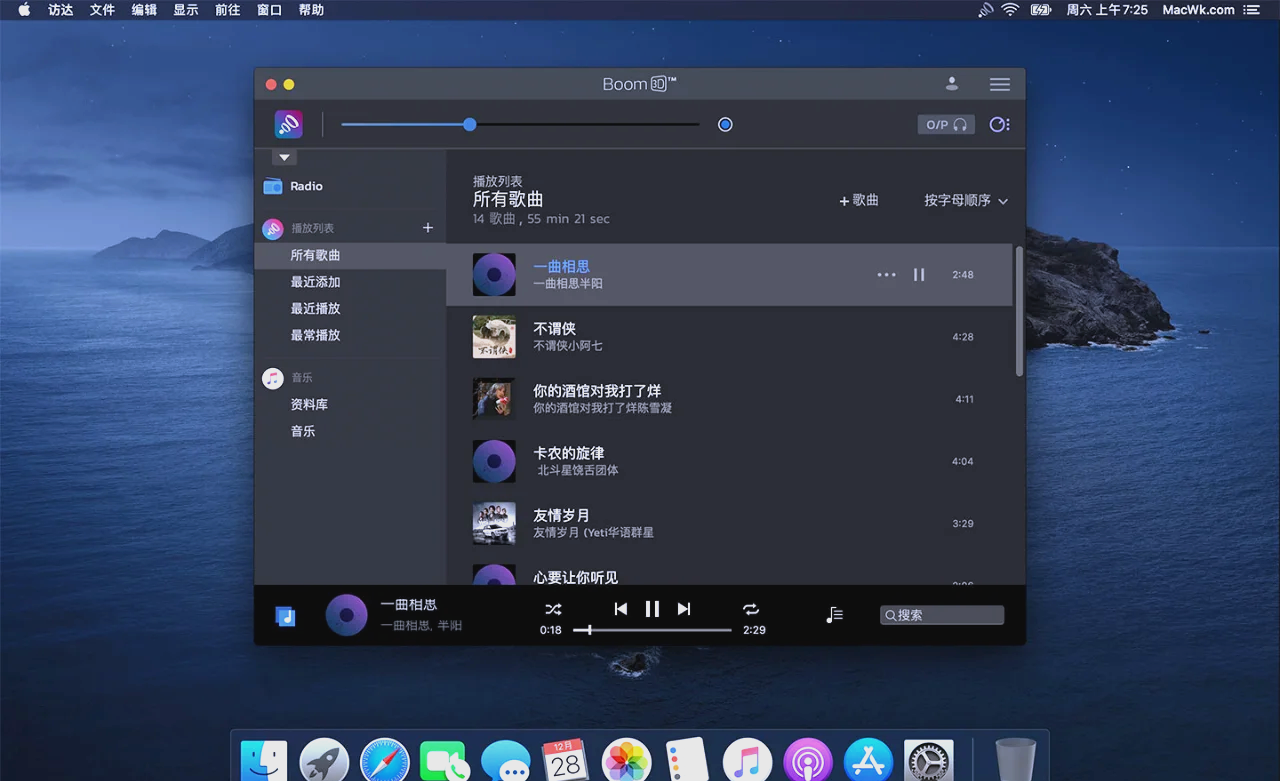Click the 卡农的旋律 disc thumbnail
Image resolution: width=1280 pixels, height=781 pixels.
coord(494,461)
